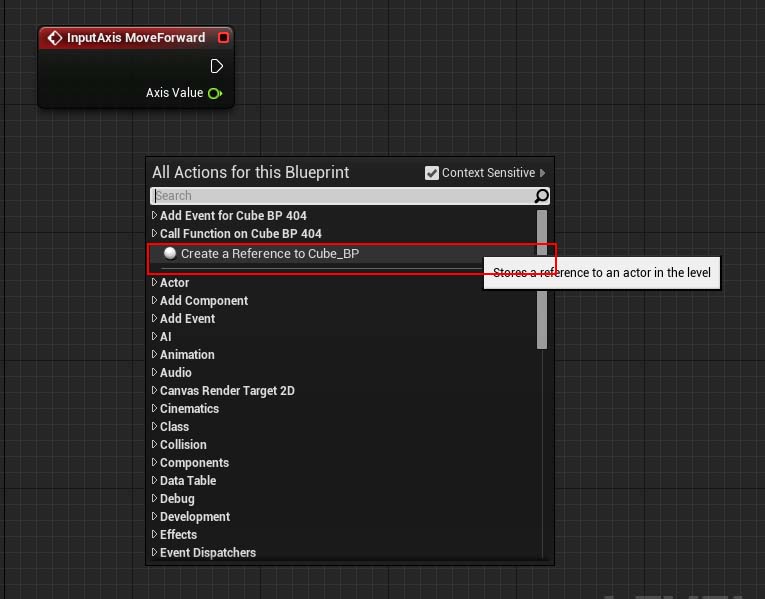Viewport: 765px width, 599px height.
Task: Click the All Actions for this Blueprint heading
Action: click(x=250, y=172)
